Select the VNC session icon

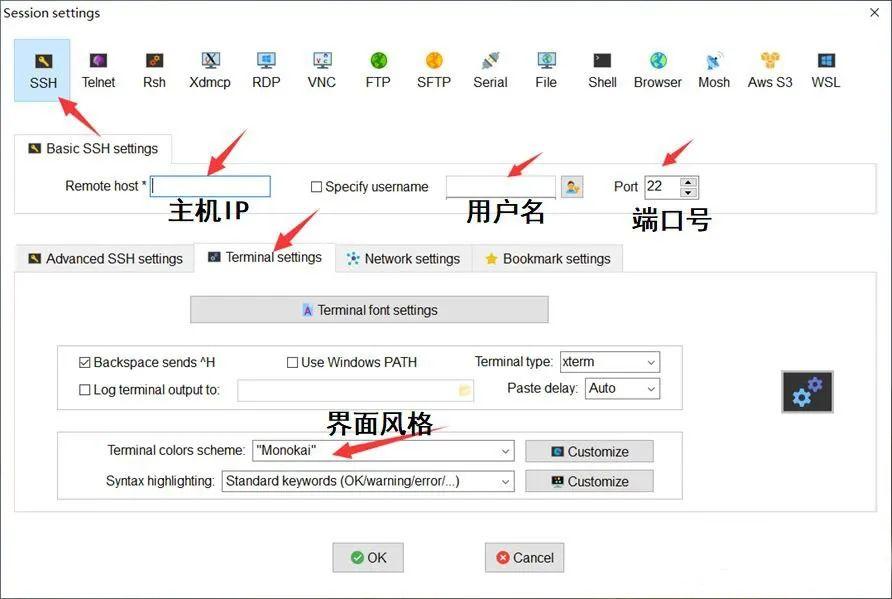(321, 67)
